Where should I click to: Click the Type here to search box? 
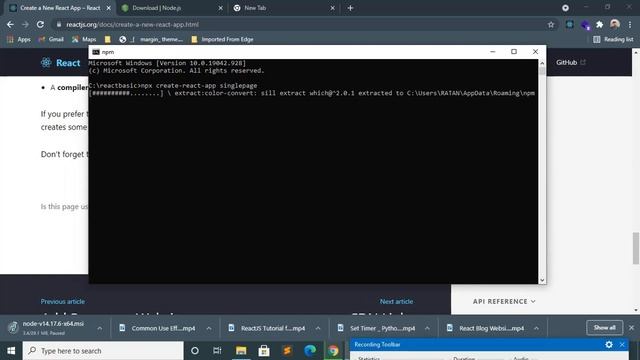tap(103, 351)
